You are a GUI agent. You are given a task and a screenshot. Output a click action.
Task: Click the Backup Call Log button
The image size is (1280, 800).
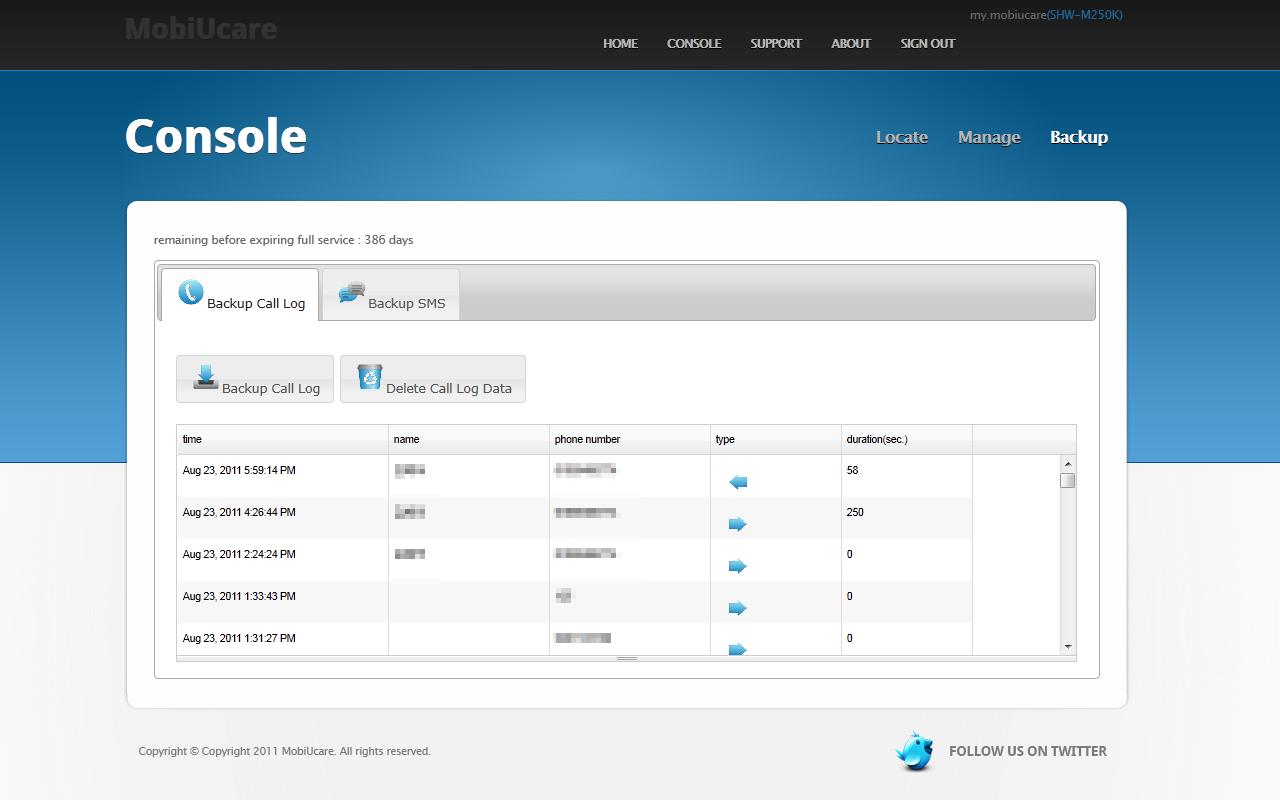pos(255,379)
